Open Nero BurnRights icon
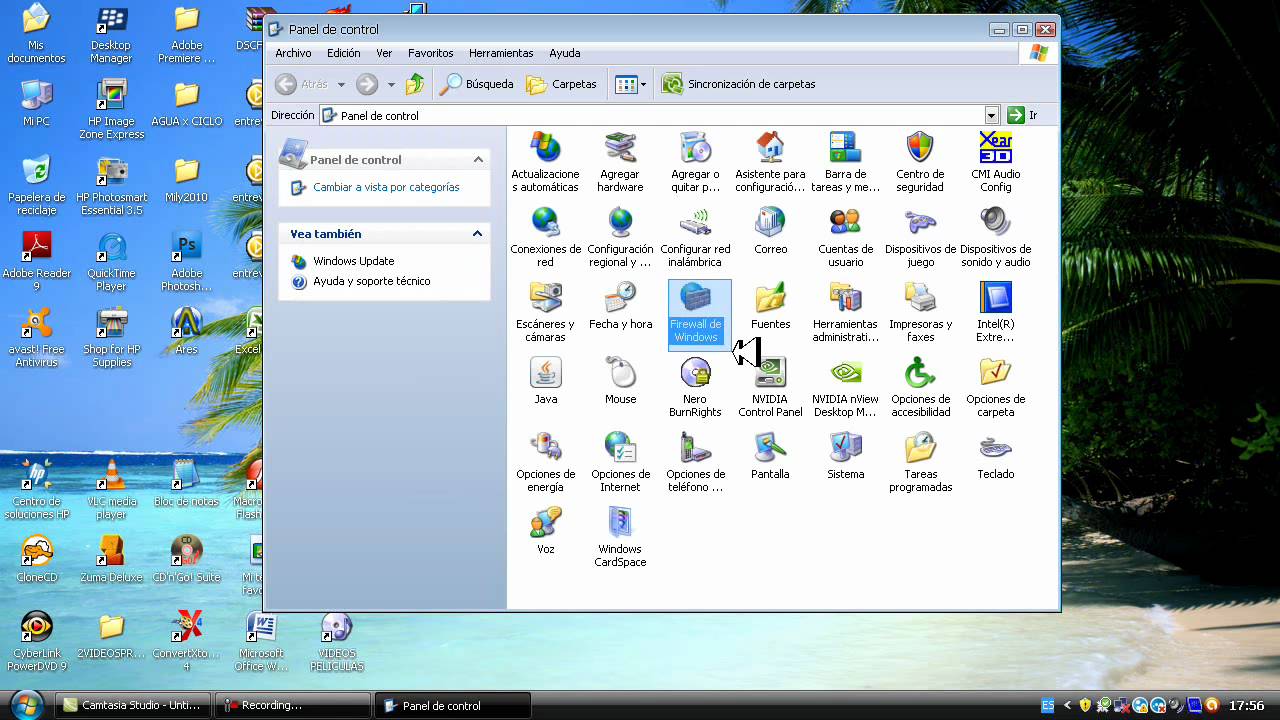1280x720 pixels. point(695,387)
